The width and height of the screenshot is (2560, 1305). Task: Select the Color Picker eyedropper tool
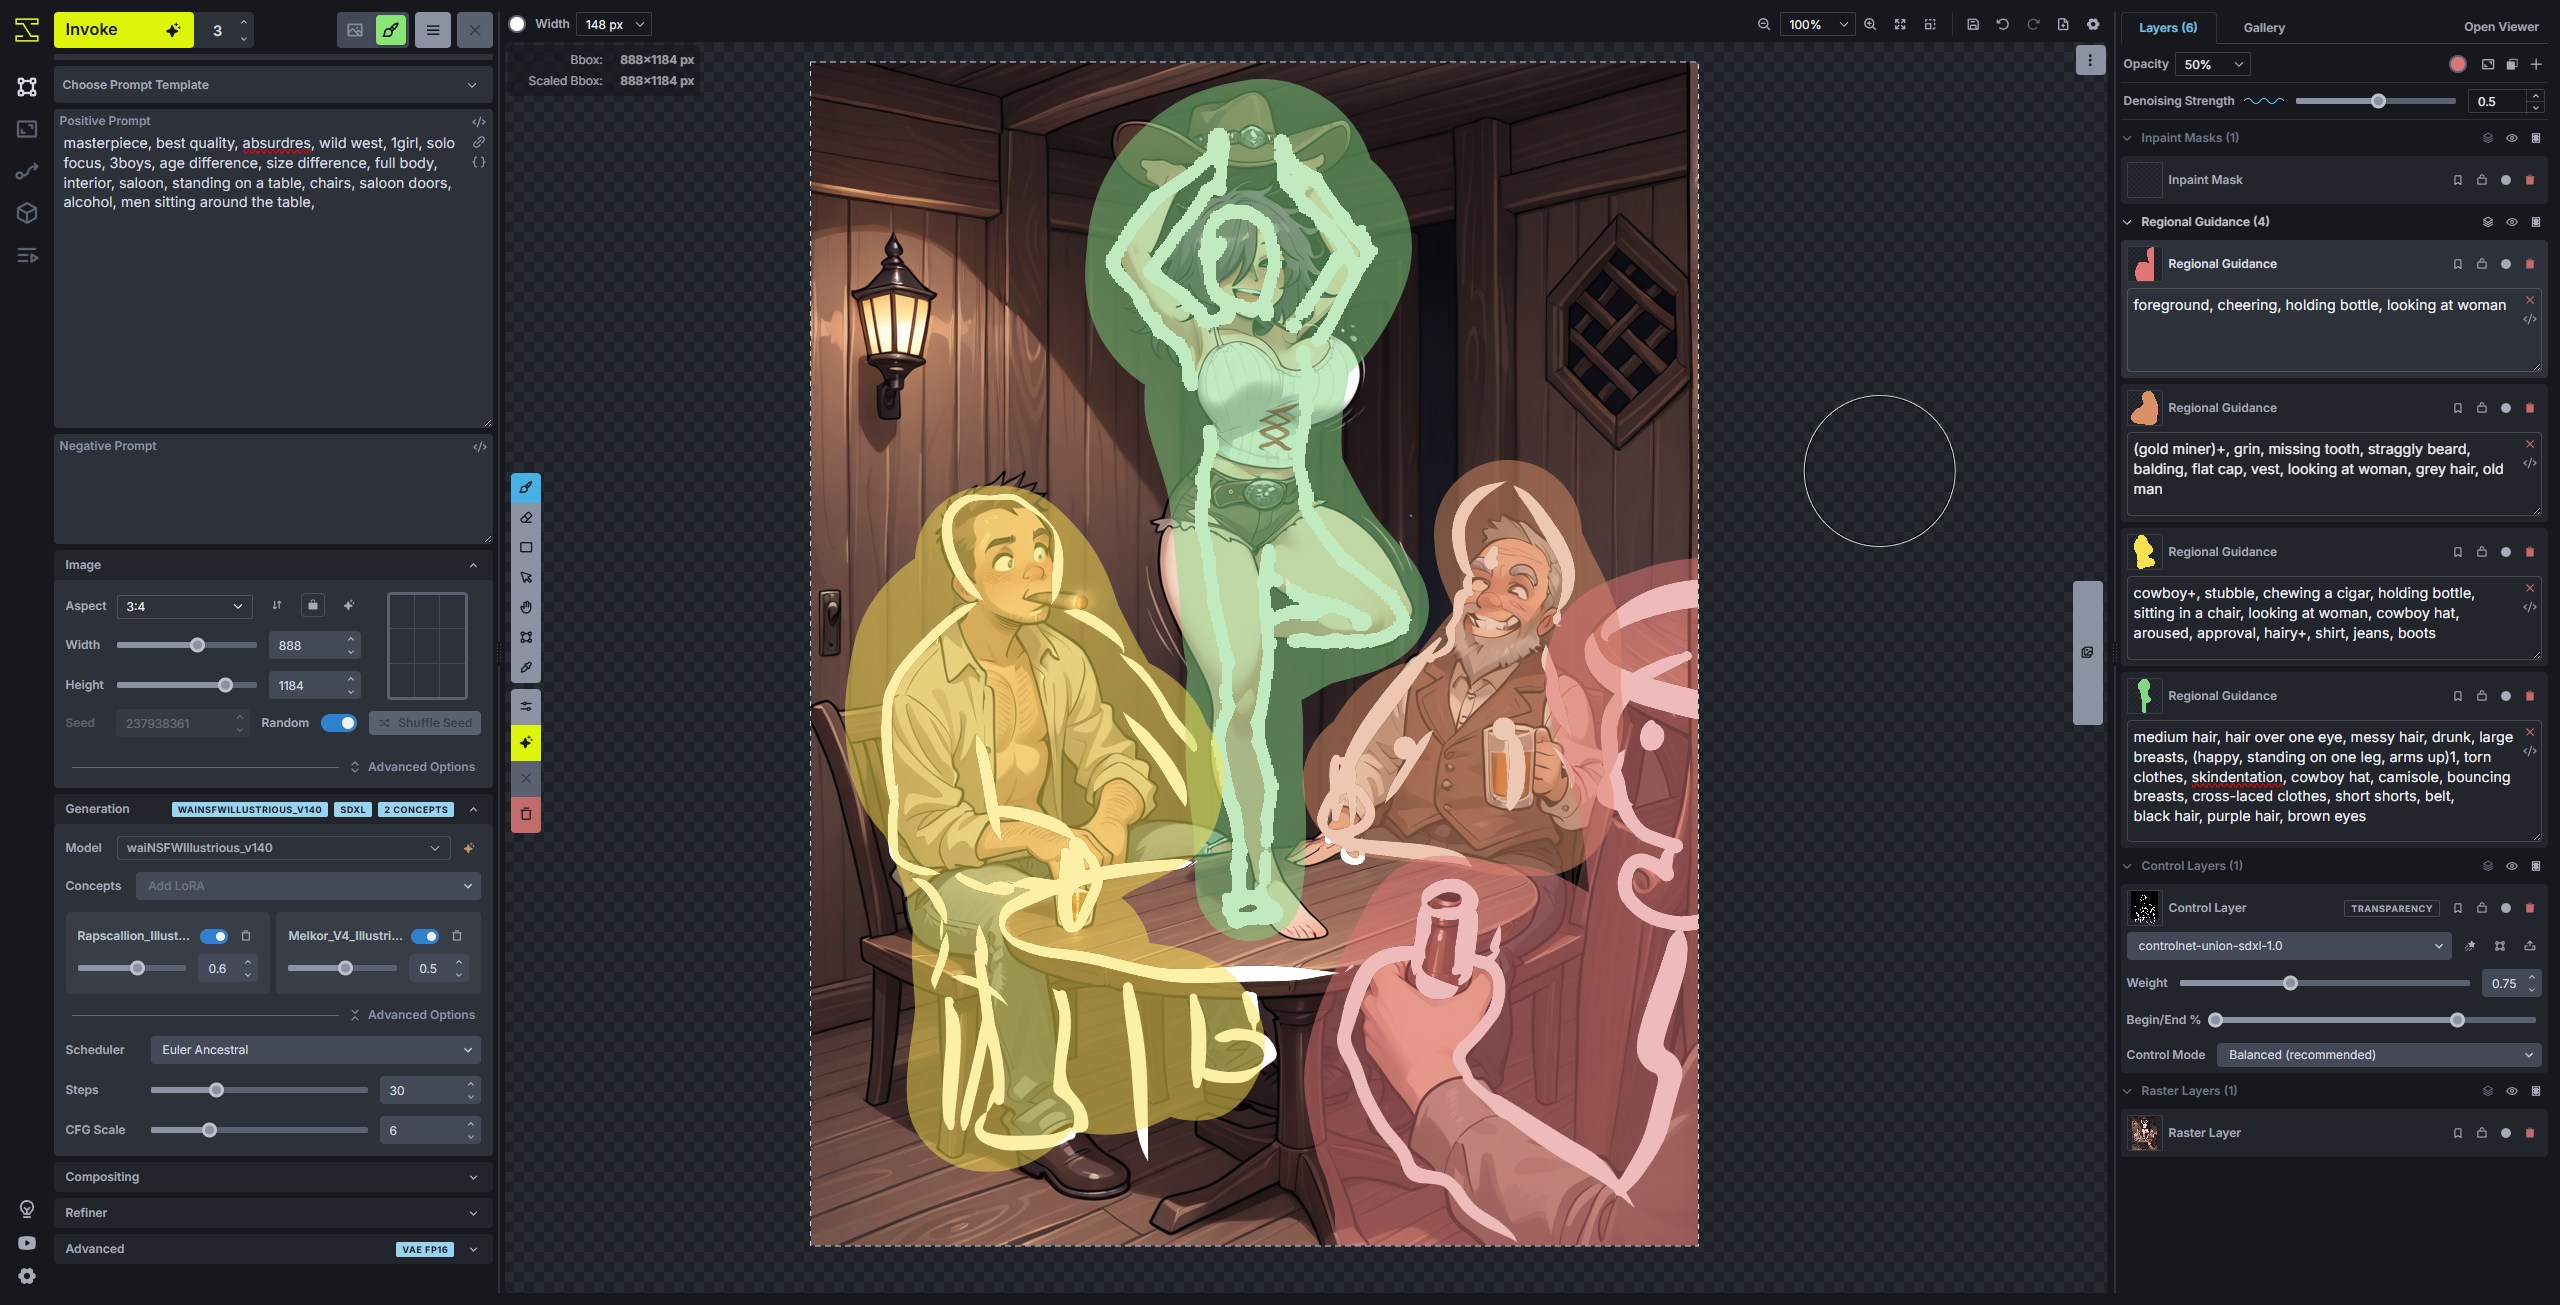[x=526, y=667]
